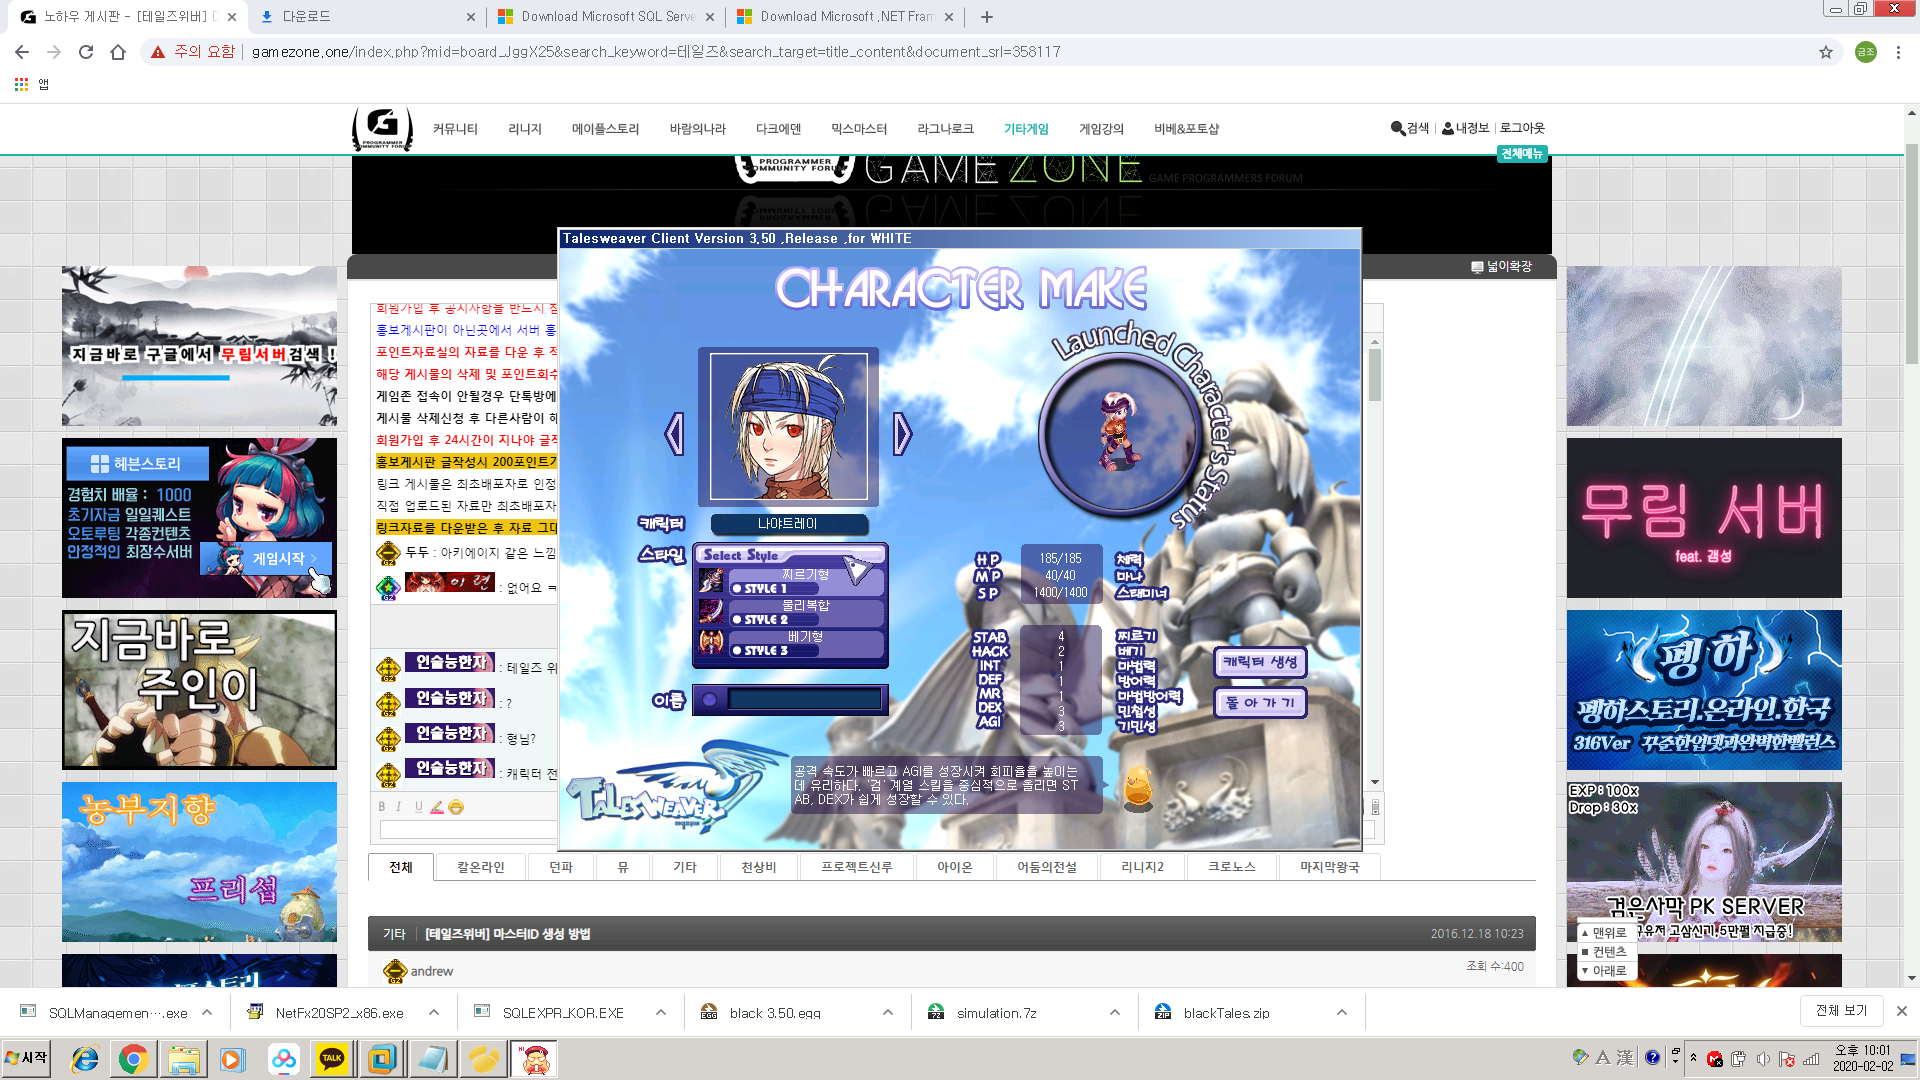Show hidden system tray icons

pyautogui.click(x=1693, y=1058)
